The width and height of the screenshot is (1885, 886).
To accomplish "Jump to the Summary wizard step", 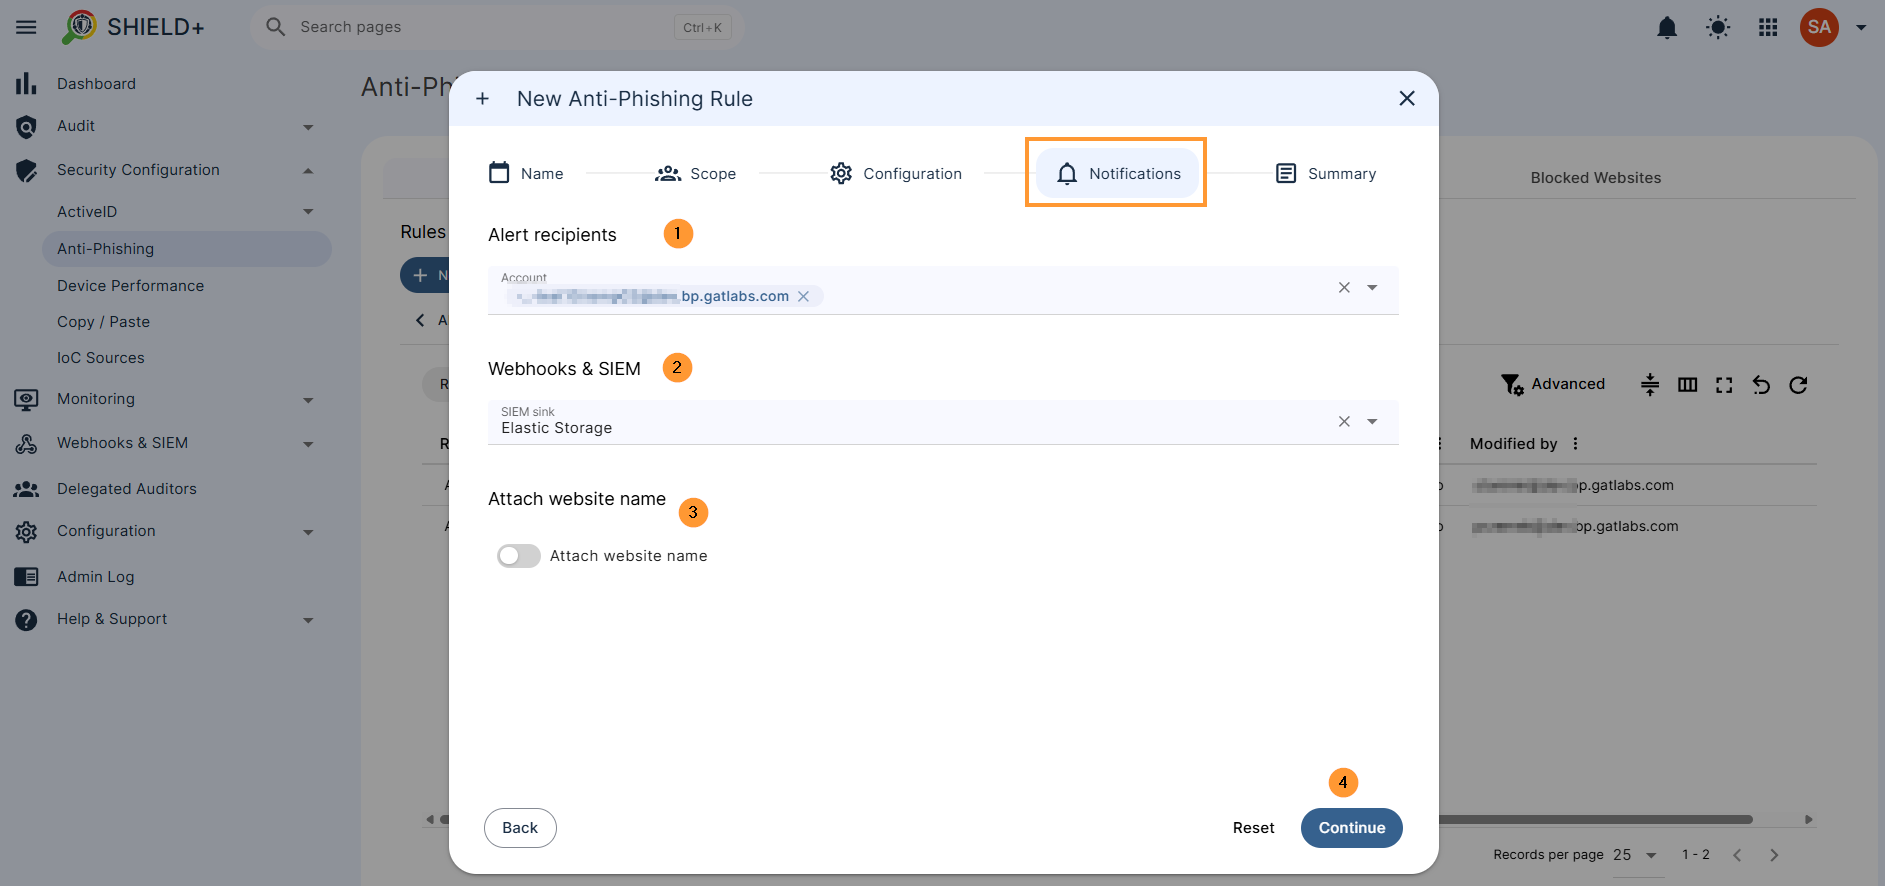I will (1326, 173).
